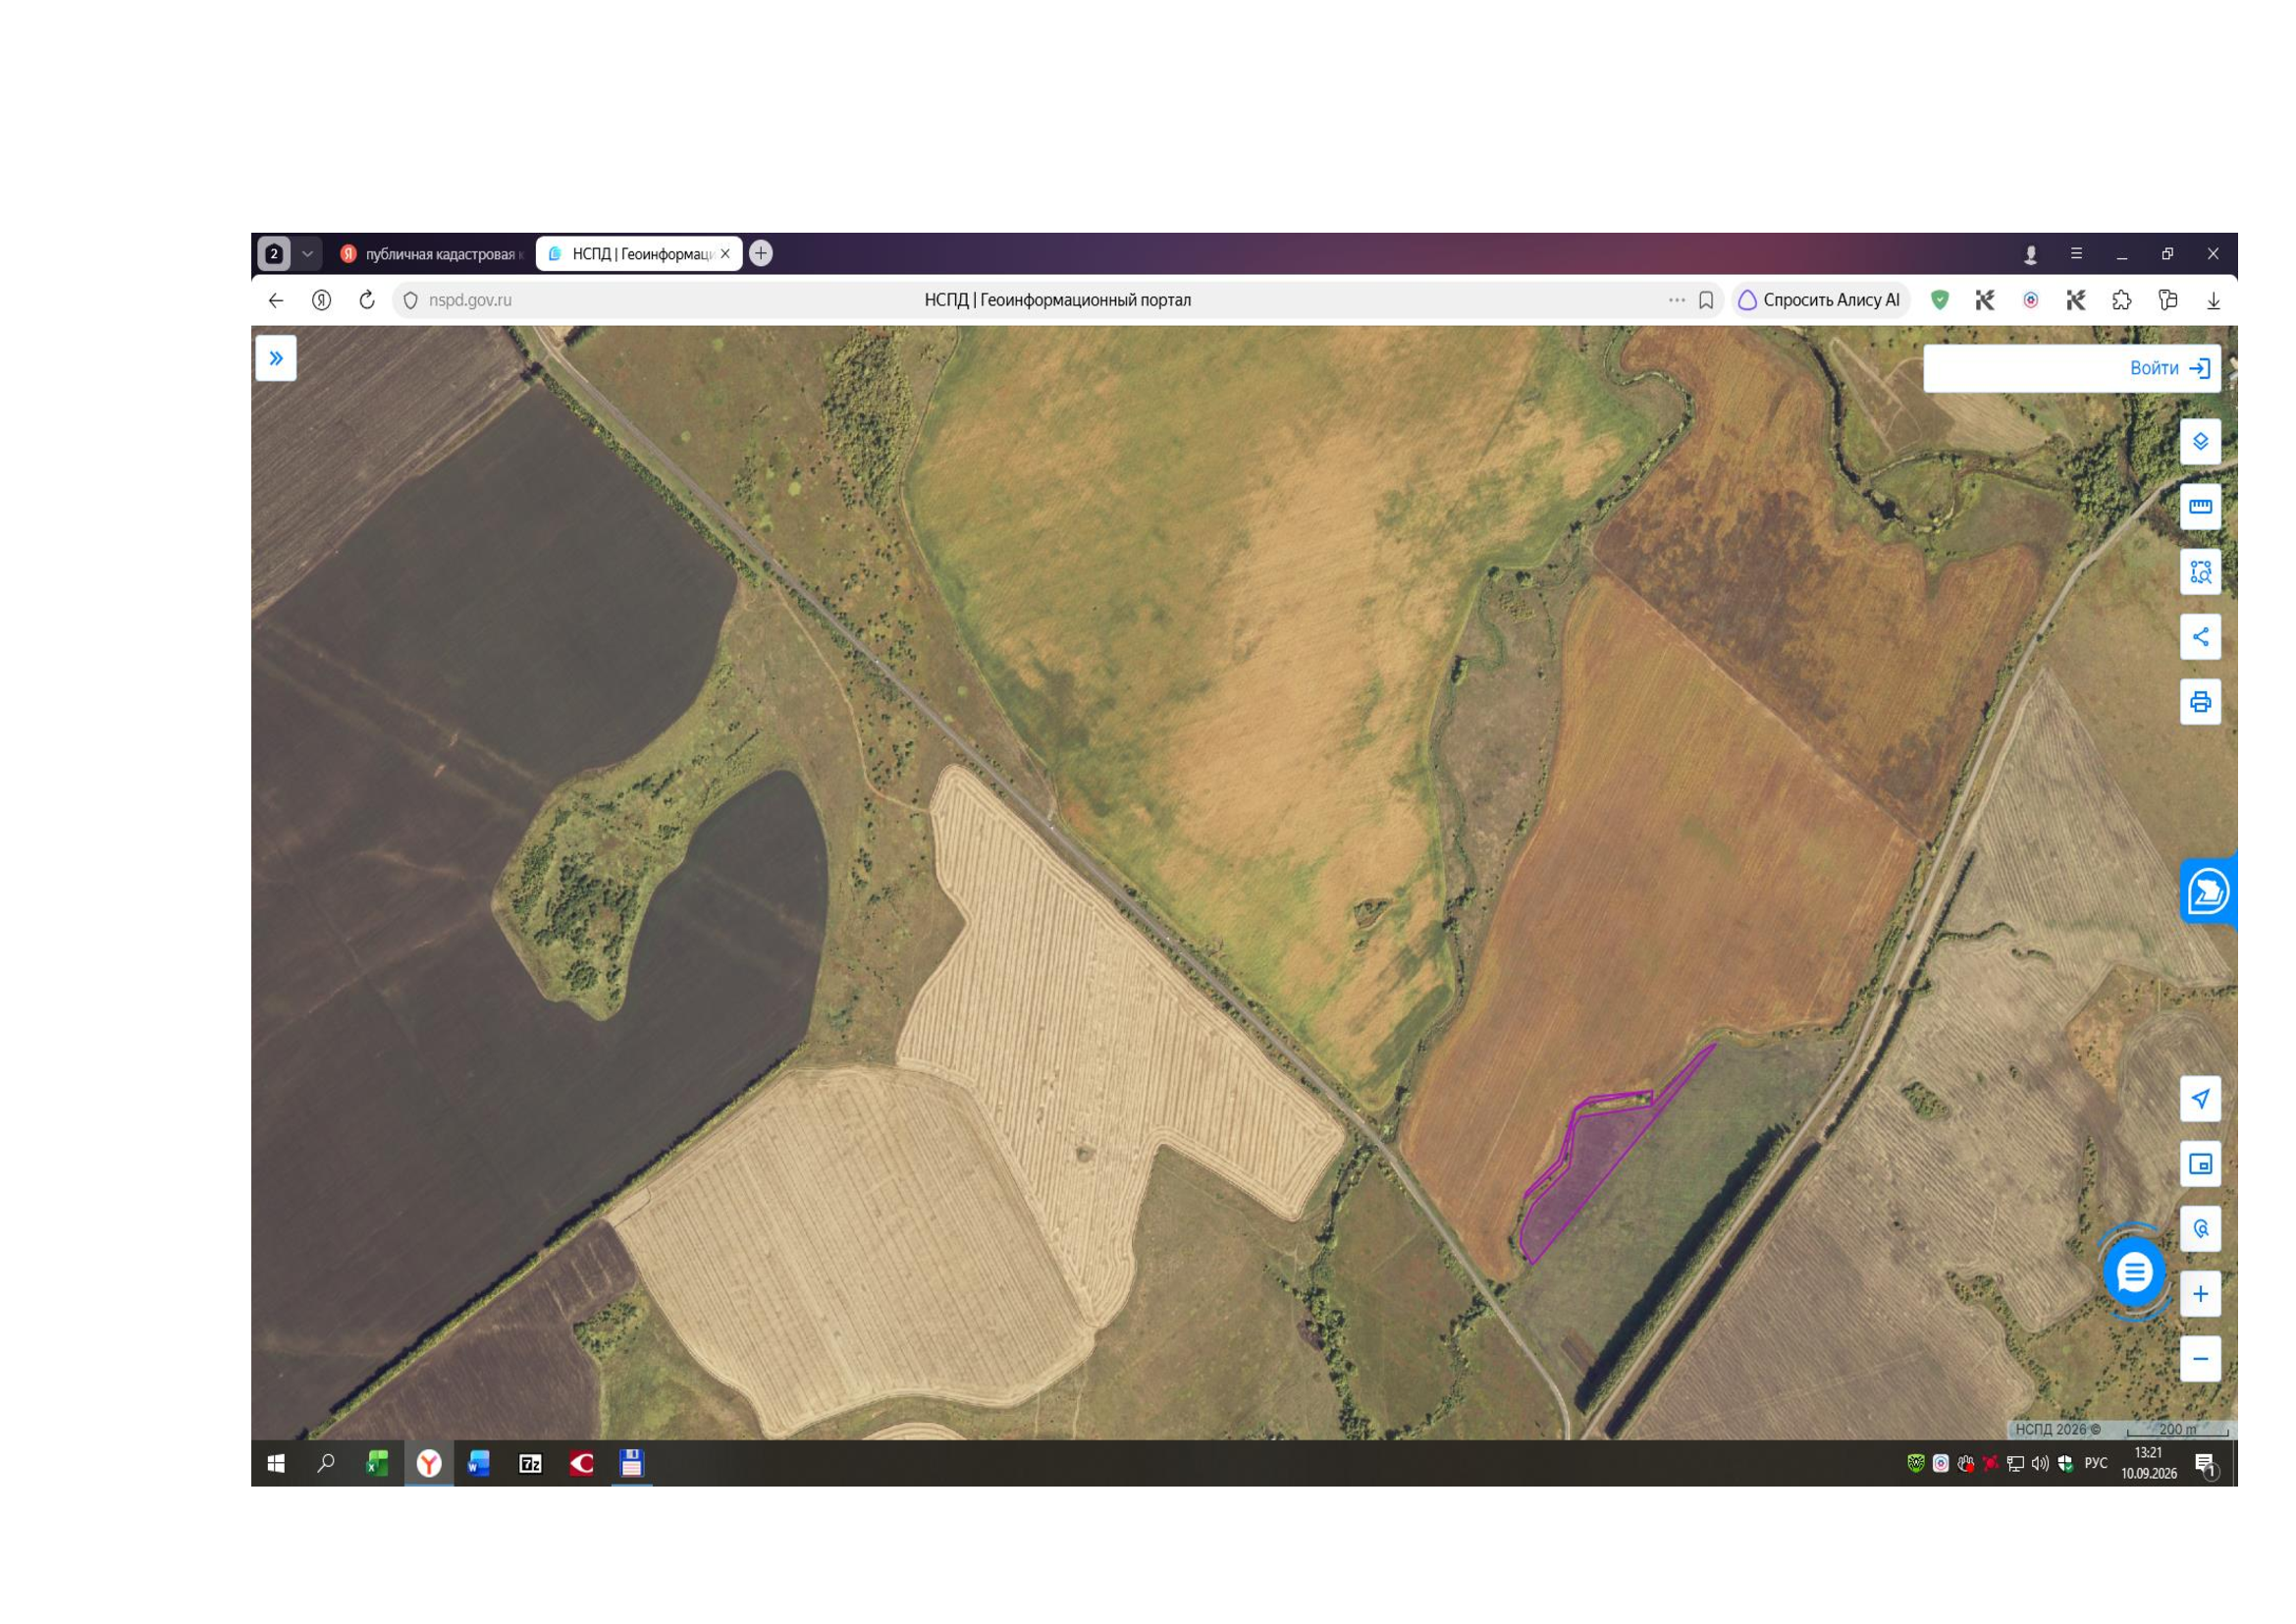Open Excel from the Windows taskbar
This screenshot has height=1624, width=2296.
click(x=377, y=1464)
